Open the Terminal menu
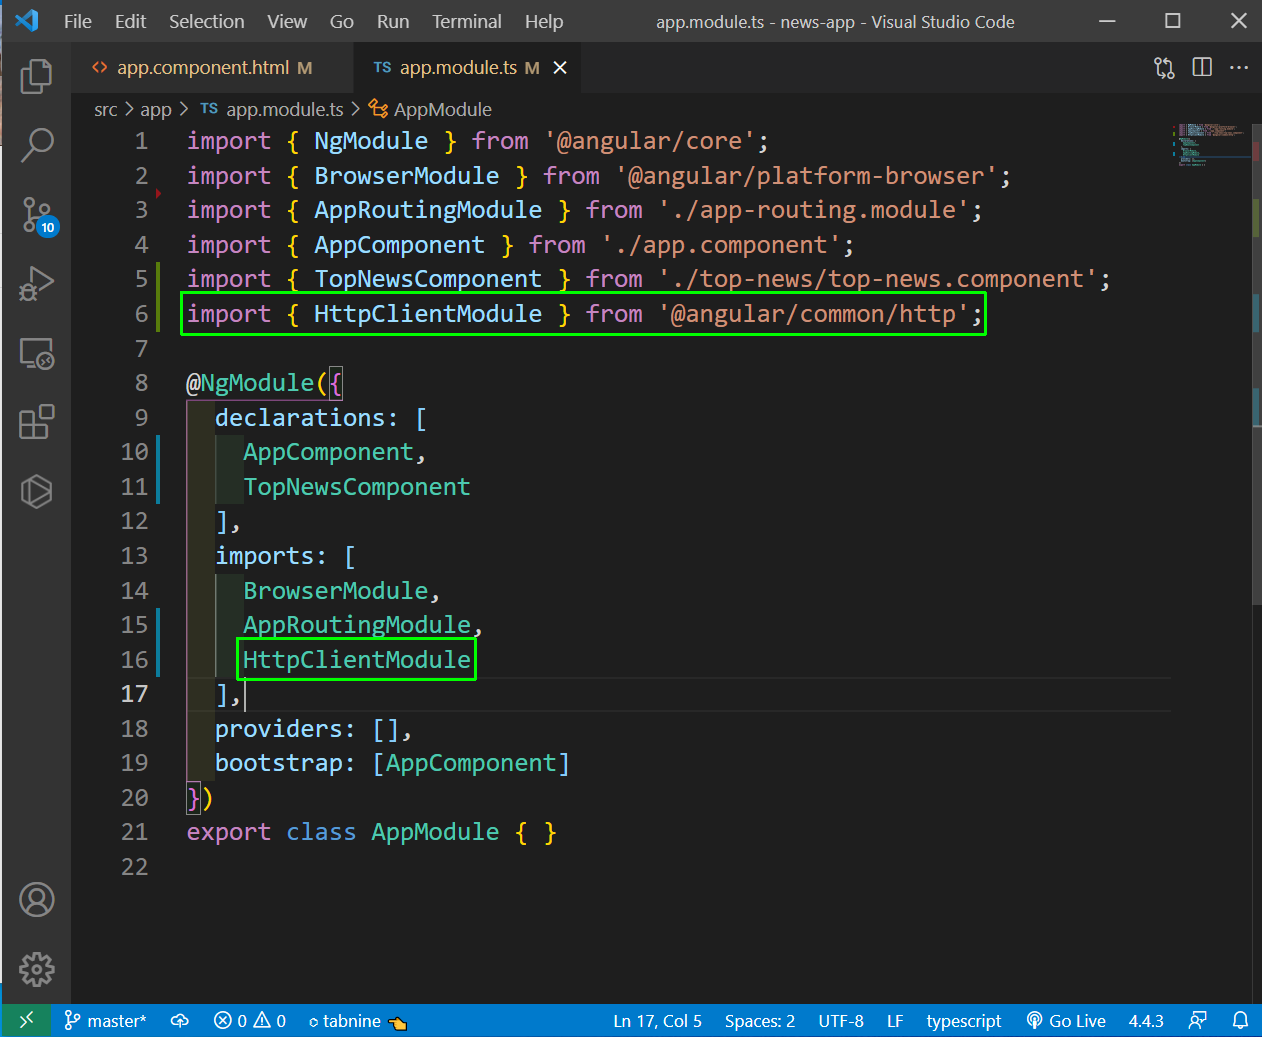This screenshot has height=1037, width=1262. pos(467,21)
